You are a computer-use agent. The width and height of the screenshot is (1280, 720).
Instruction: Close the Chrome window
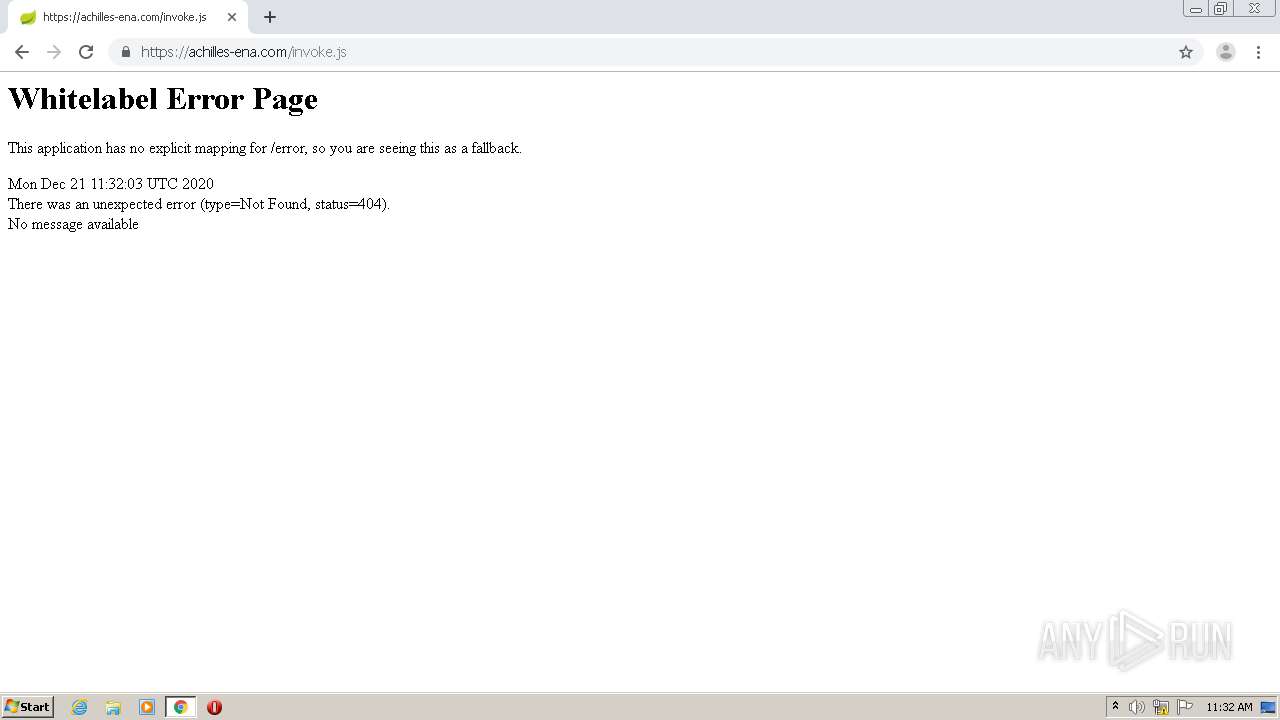pyautogui.click(x=1254, y=9)
